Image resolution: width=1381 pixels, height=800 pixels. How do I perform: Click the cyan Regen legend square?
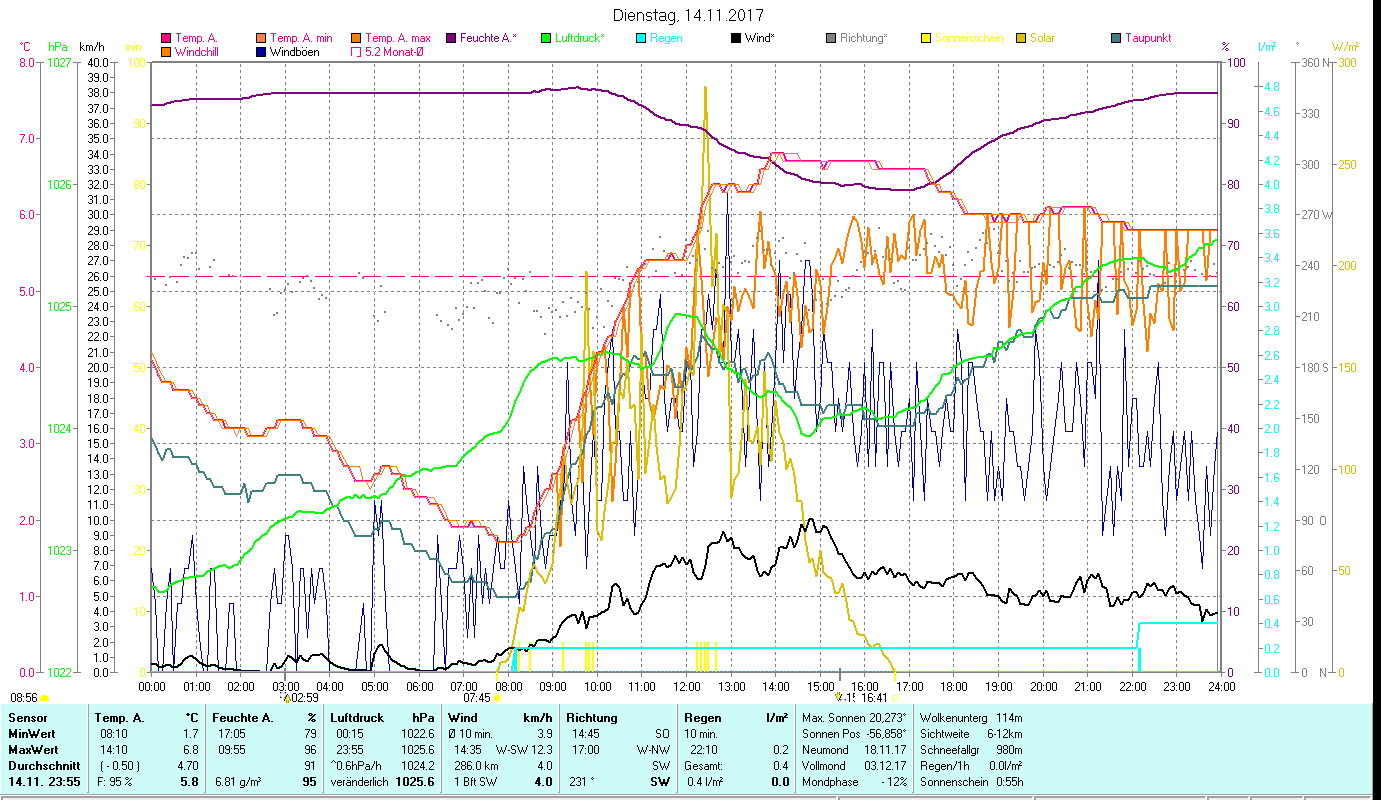(641, 39)
